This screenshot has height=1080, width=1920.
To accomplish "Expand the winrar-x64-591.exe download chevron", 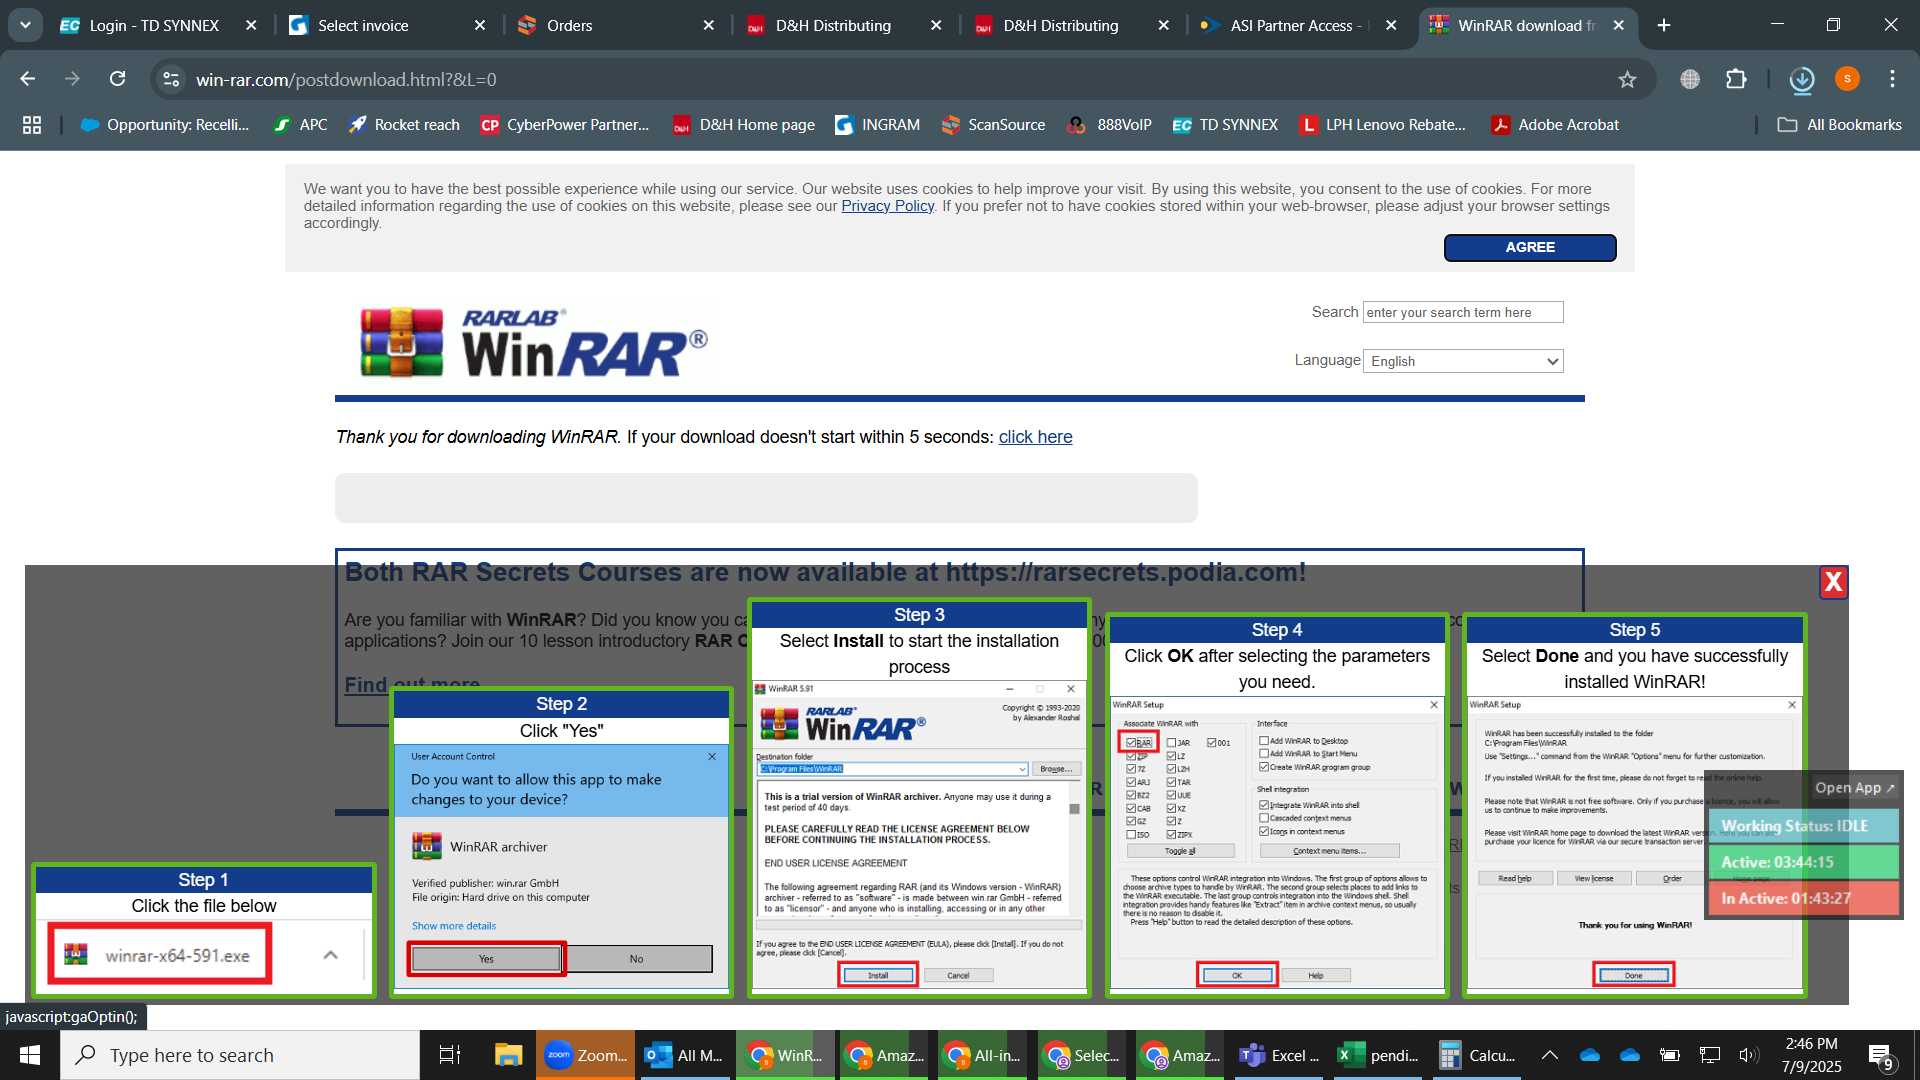I will click(331, 955).
